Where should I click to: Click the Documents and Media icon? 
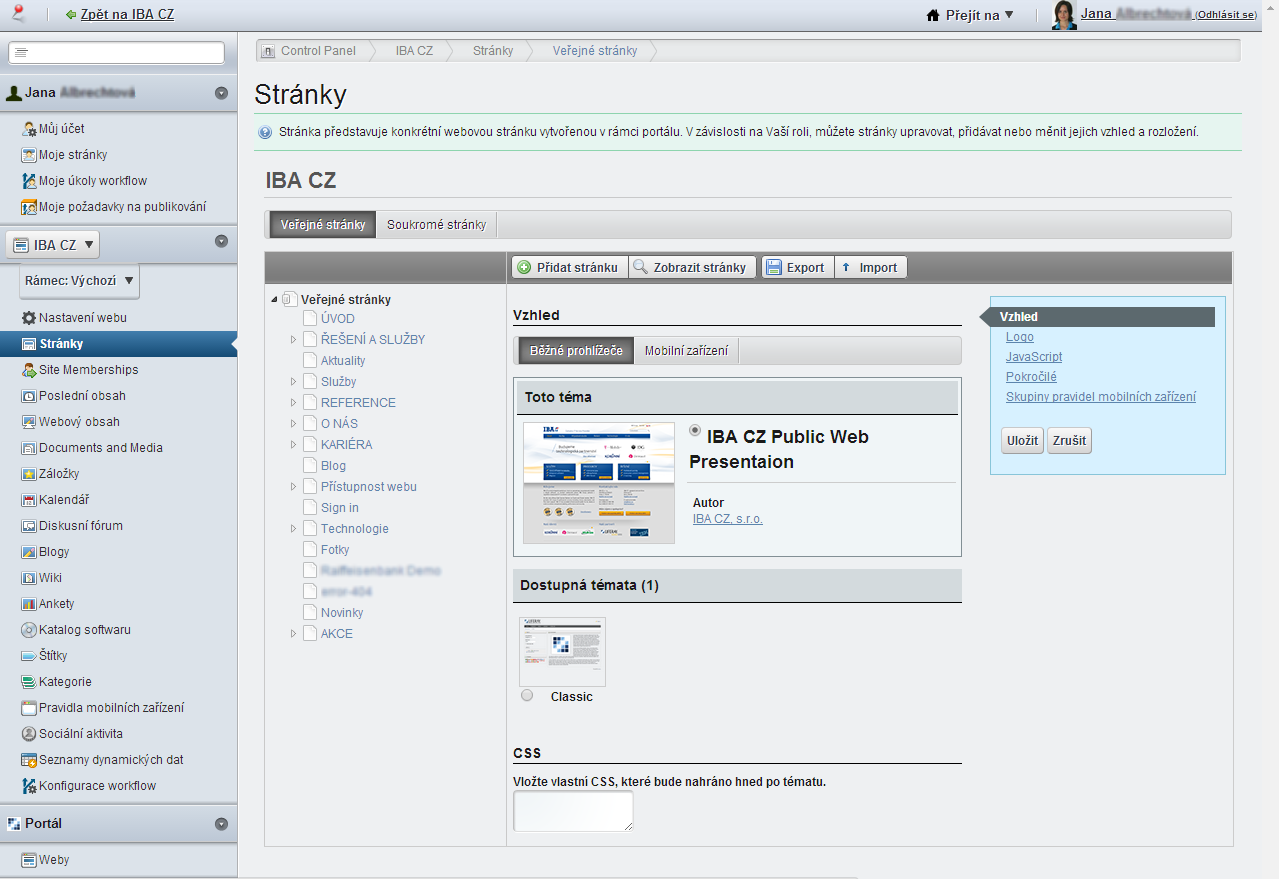pos(29,448)
